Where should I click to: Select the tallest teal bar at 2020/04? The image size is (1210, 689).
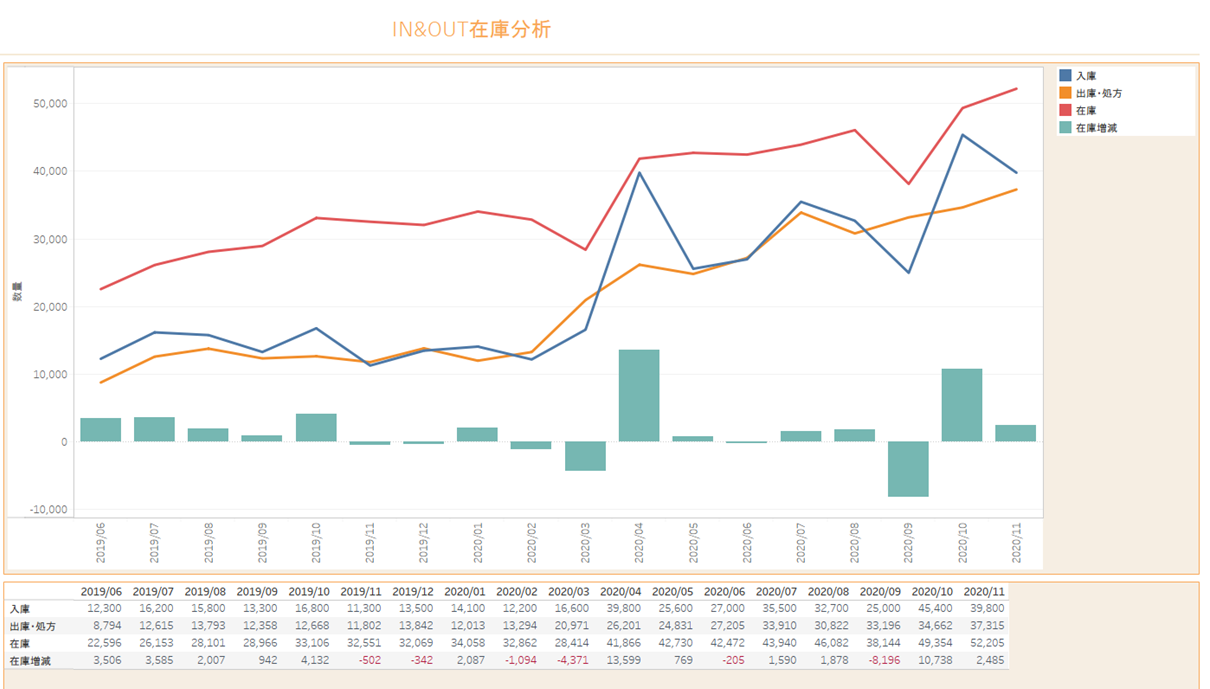coord(639,396)
